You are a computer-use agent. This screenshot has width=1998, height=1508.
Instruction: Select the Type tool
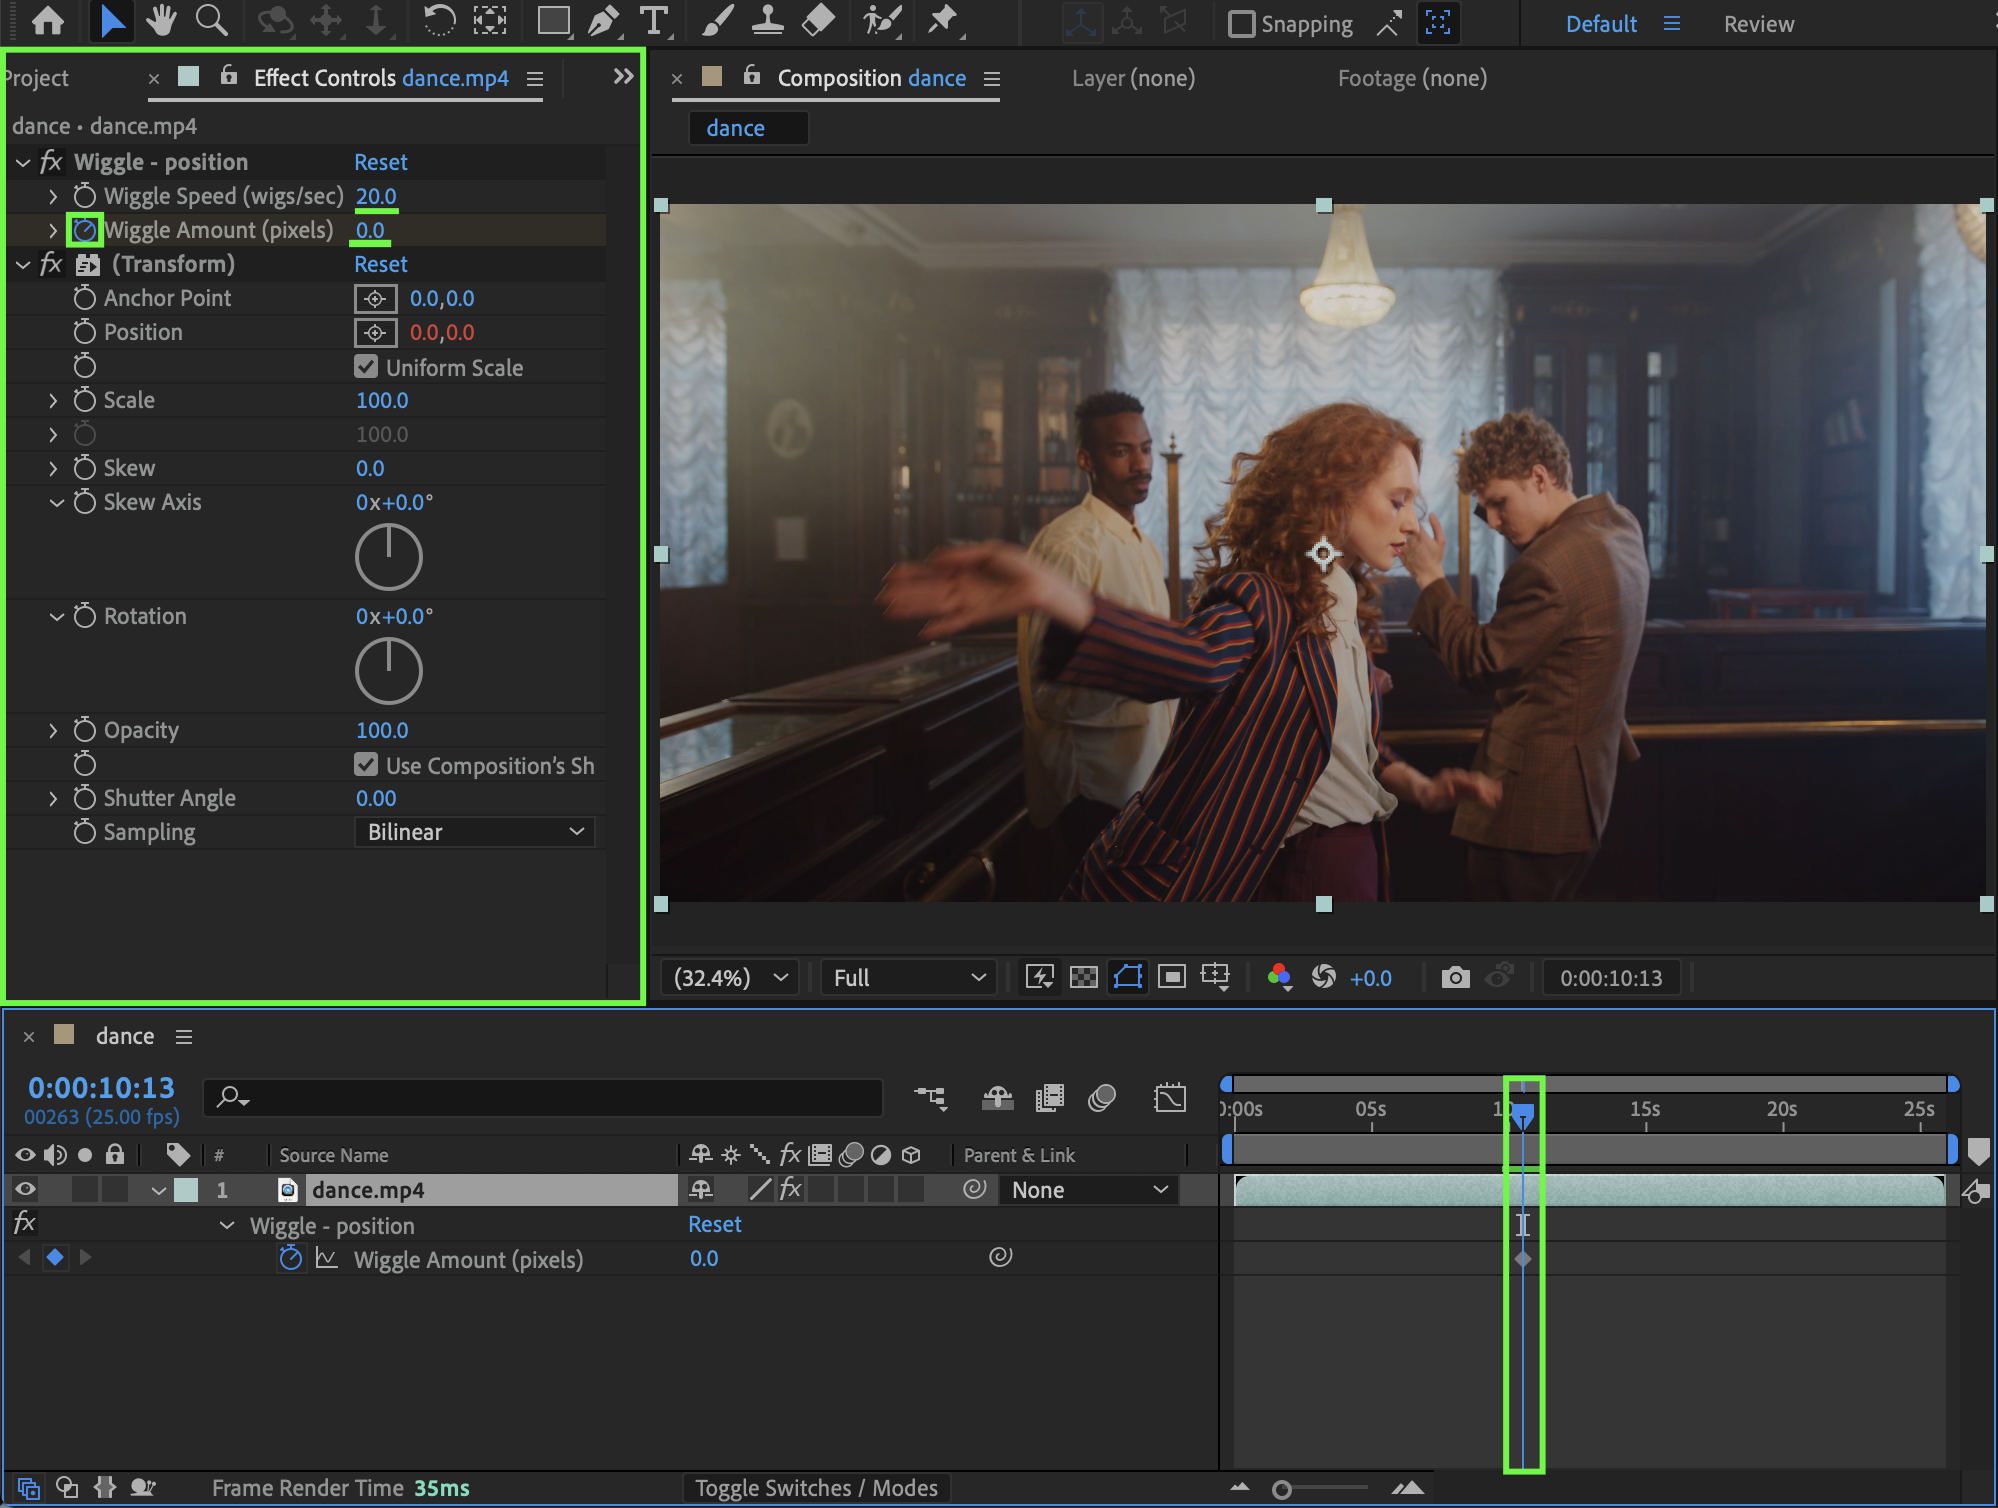click(x=654, y=20)
